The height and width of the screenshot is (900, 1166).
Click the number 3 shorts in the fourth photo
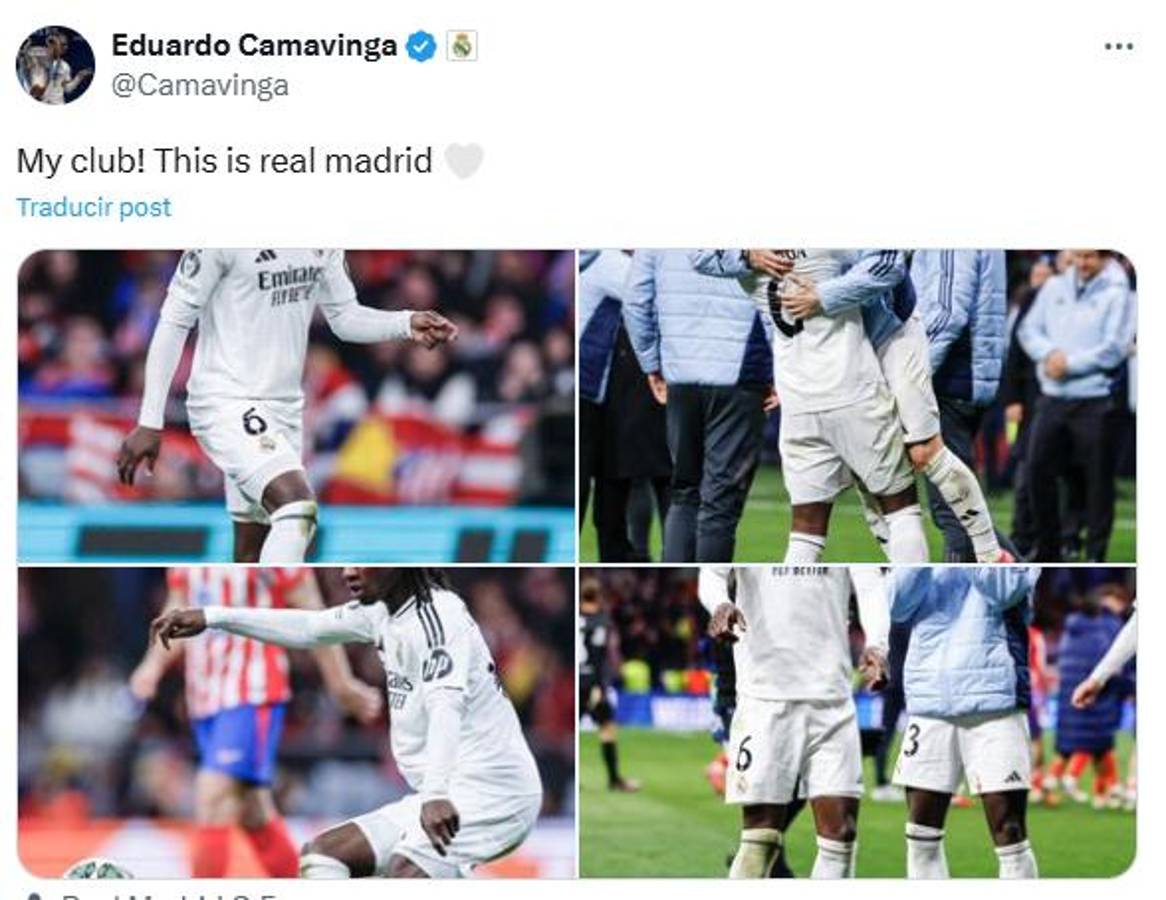point(962,751)
